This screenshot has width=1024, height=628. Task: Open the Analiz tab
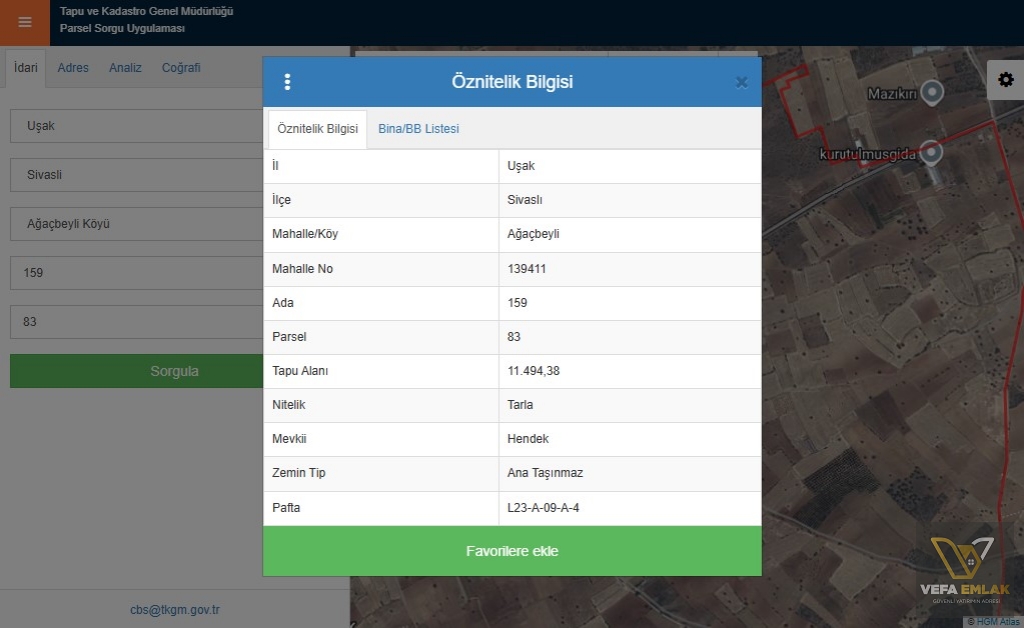125,68
